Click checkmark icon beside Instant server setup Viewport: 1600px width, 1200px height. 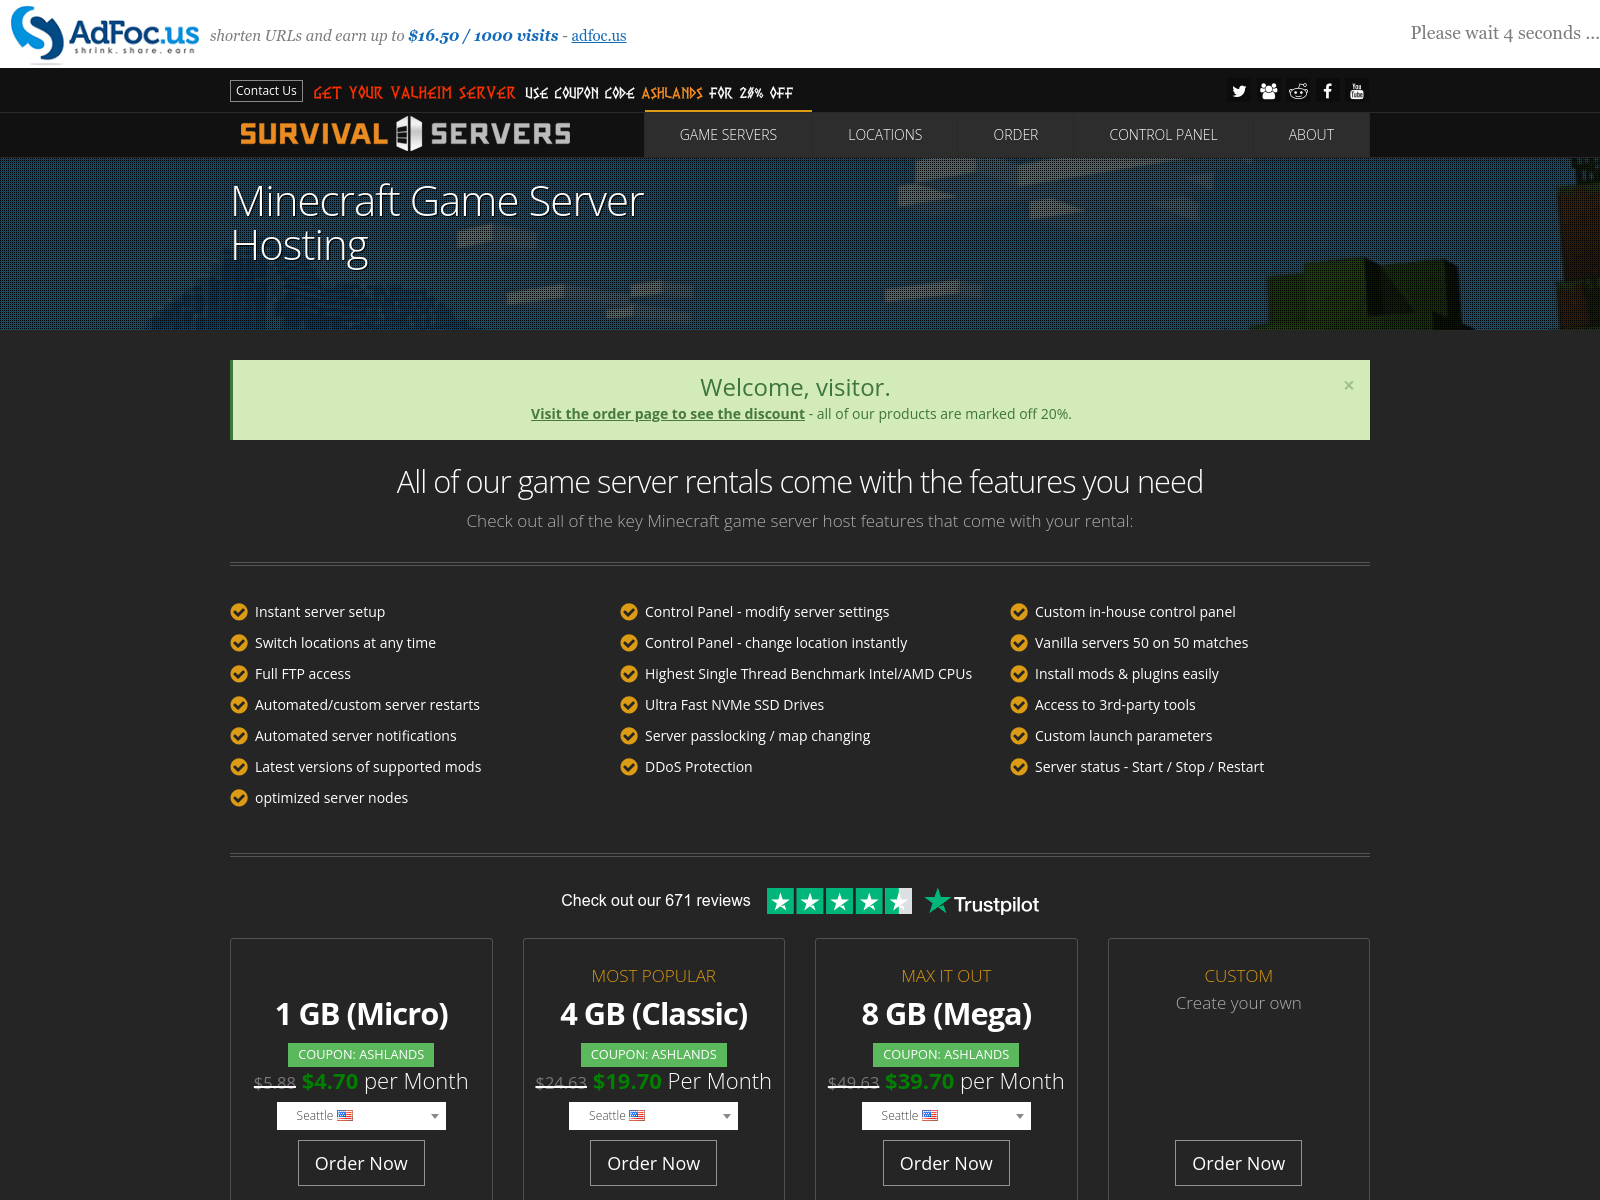click(239, 612)
